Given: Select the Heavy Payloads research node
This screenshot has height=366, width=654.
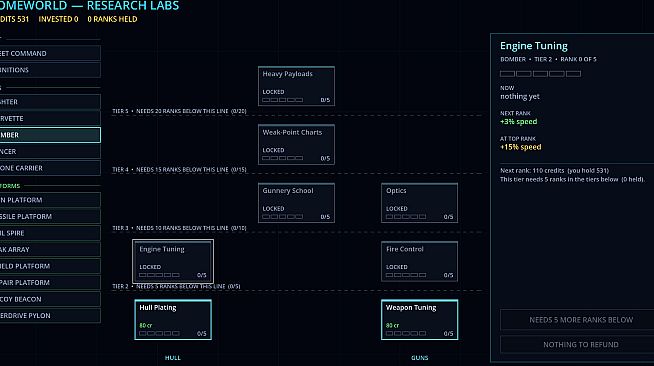Looking at the screenshot, I should 296,86.
